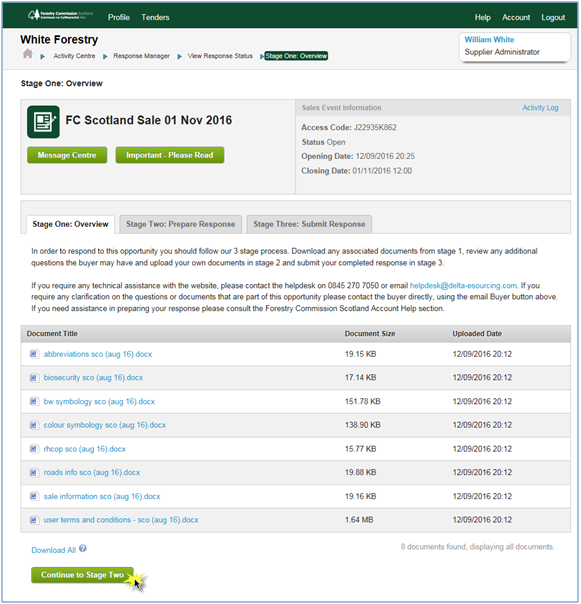This screenshot has height=604, width=581.
Task: Click file icon for biosecurity sco document
Action: [x=34, y=378]
